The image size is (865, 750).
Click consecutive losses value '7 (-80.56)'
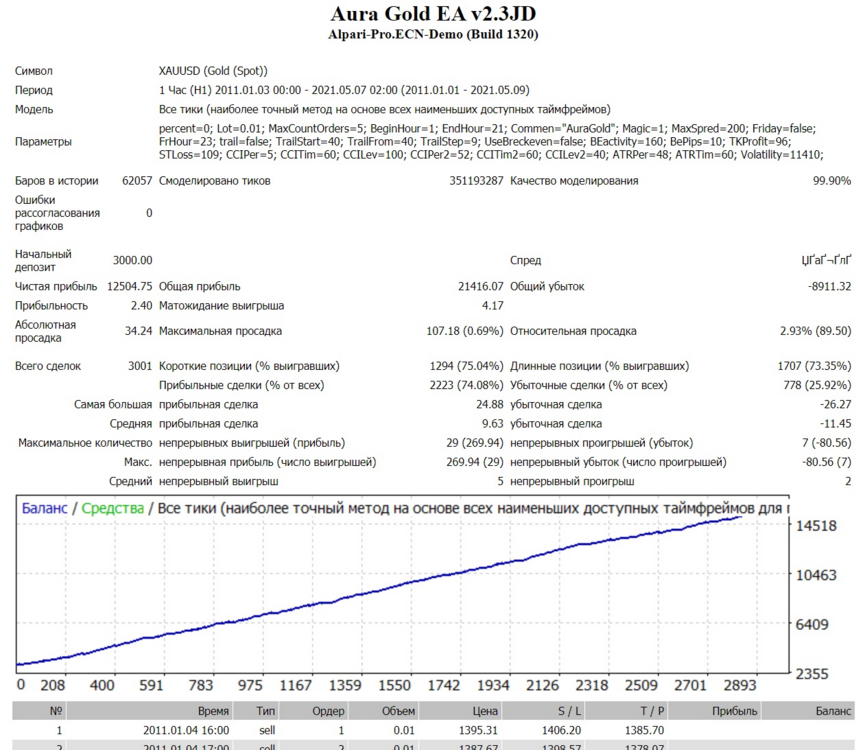[x=826, y=443]
